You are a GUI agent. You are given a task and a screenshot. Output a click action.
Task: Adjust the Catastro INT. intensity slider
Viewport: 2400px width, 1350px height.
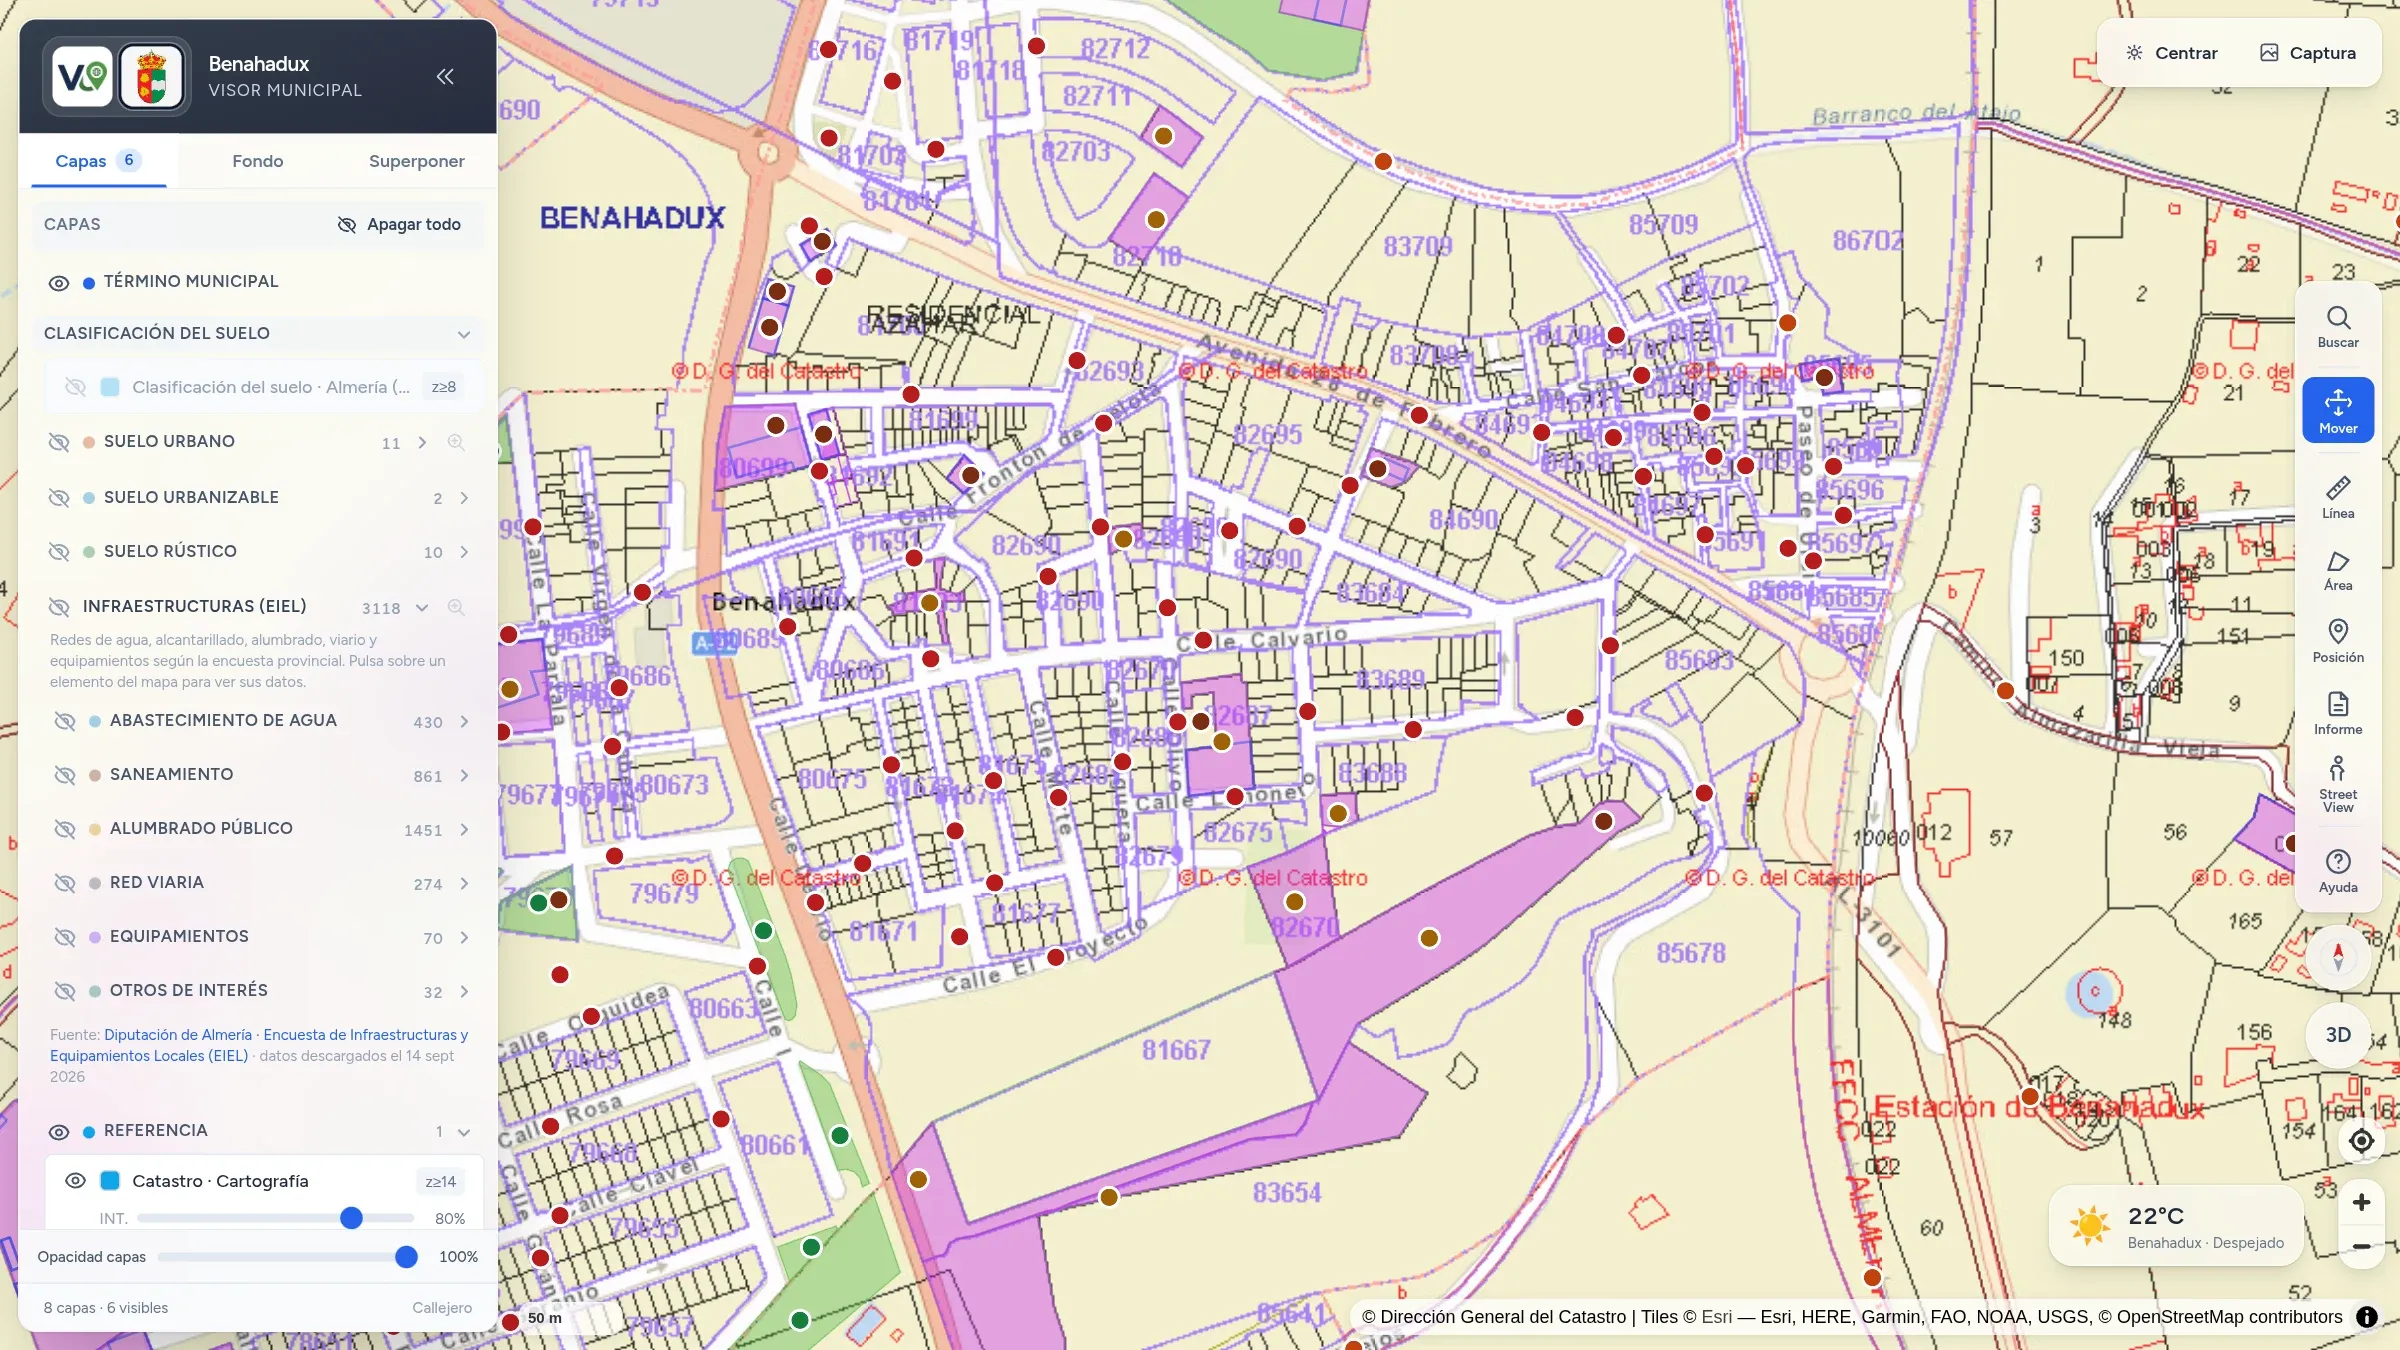(276, 1218)
